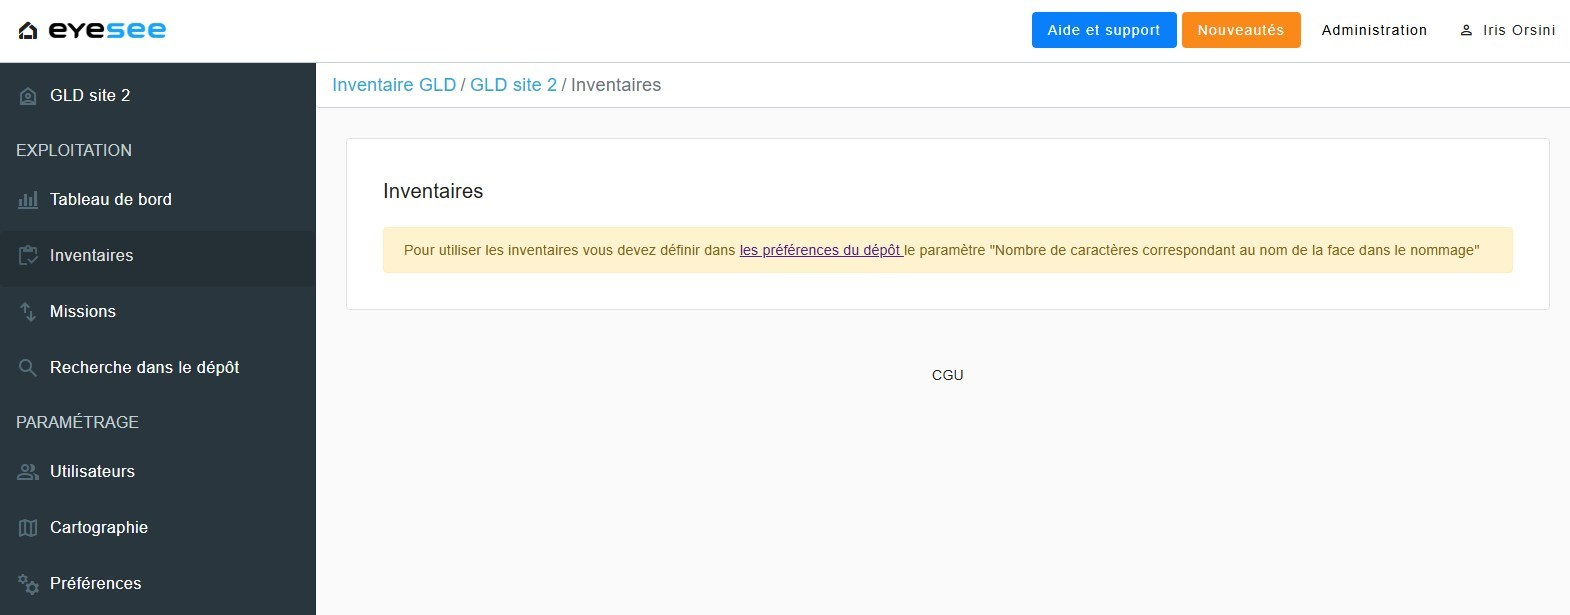Follow the "les préférences du dépôt" link
Image resolution: width=1570 pixels, height=615 pixels.
click(x=820, y=250)
